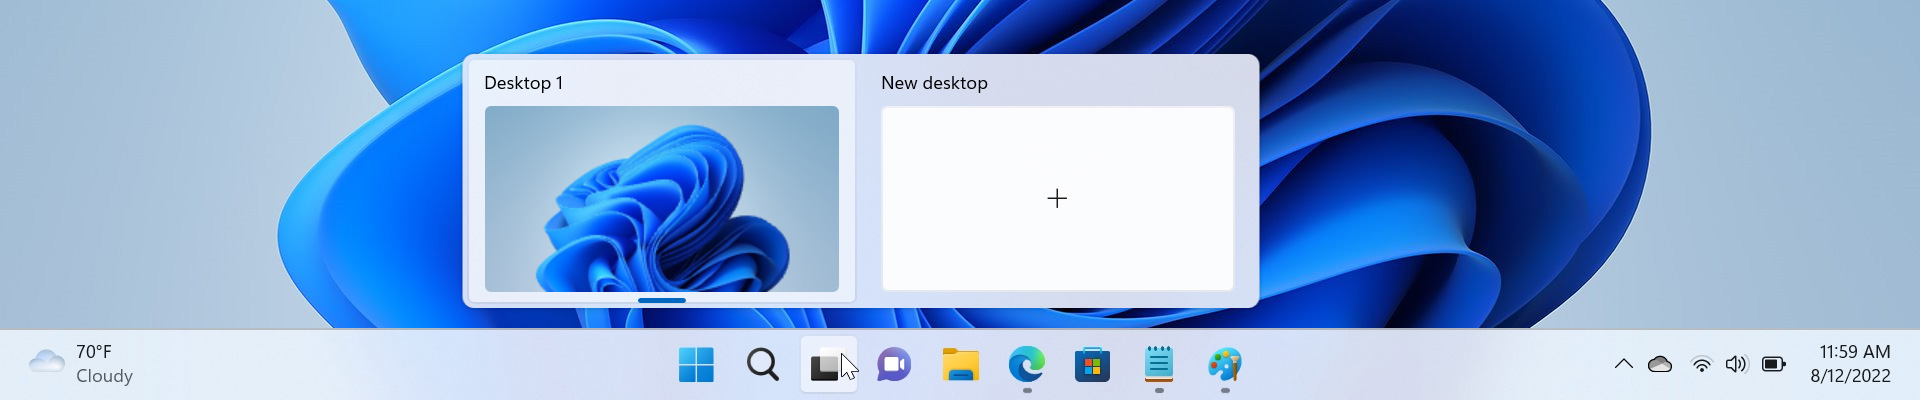Click the "Desktop 1" name label

click(x=523, y=83)
